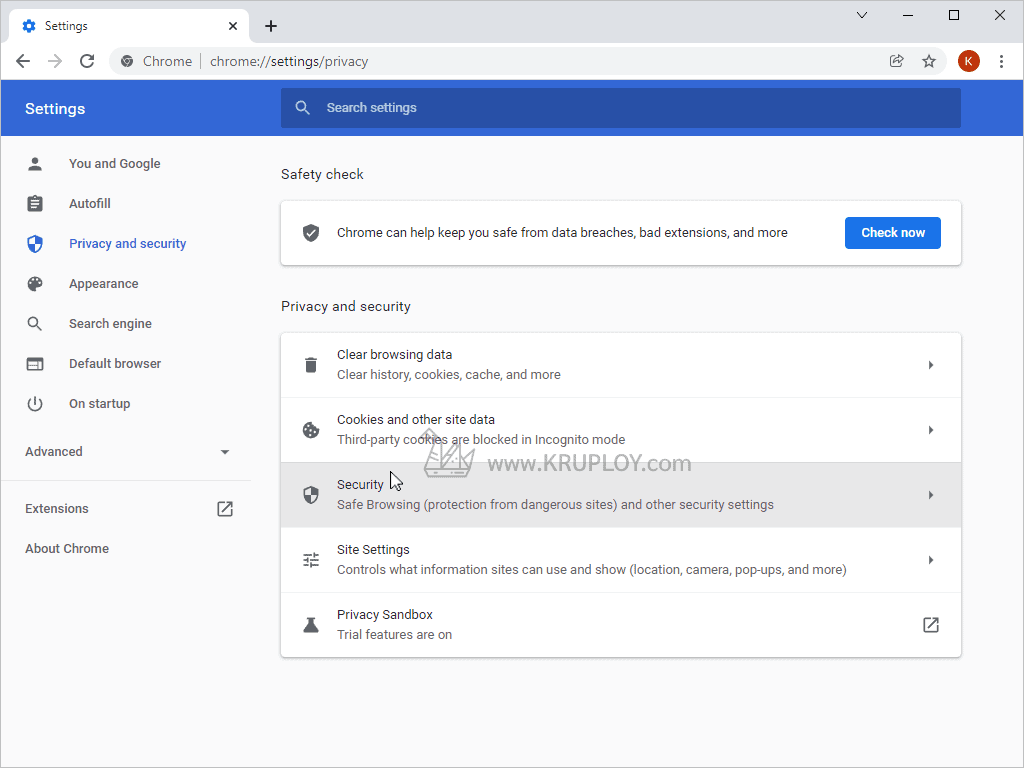Open About Chrome page
1024x768 pixels.
point(67,549)
